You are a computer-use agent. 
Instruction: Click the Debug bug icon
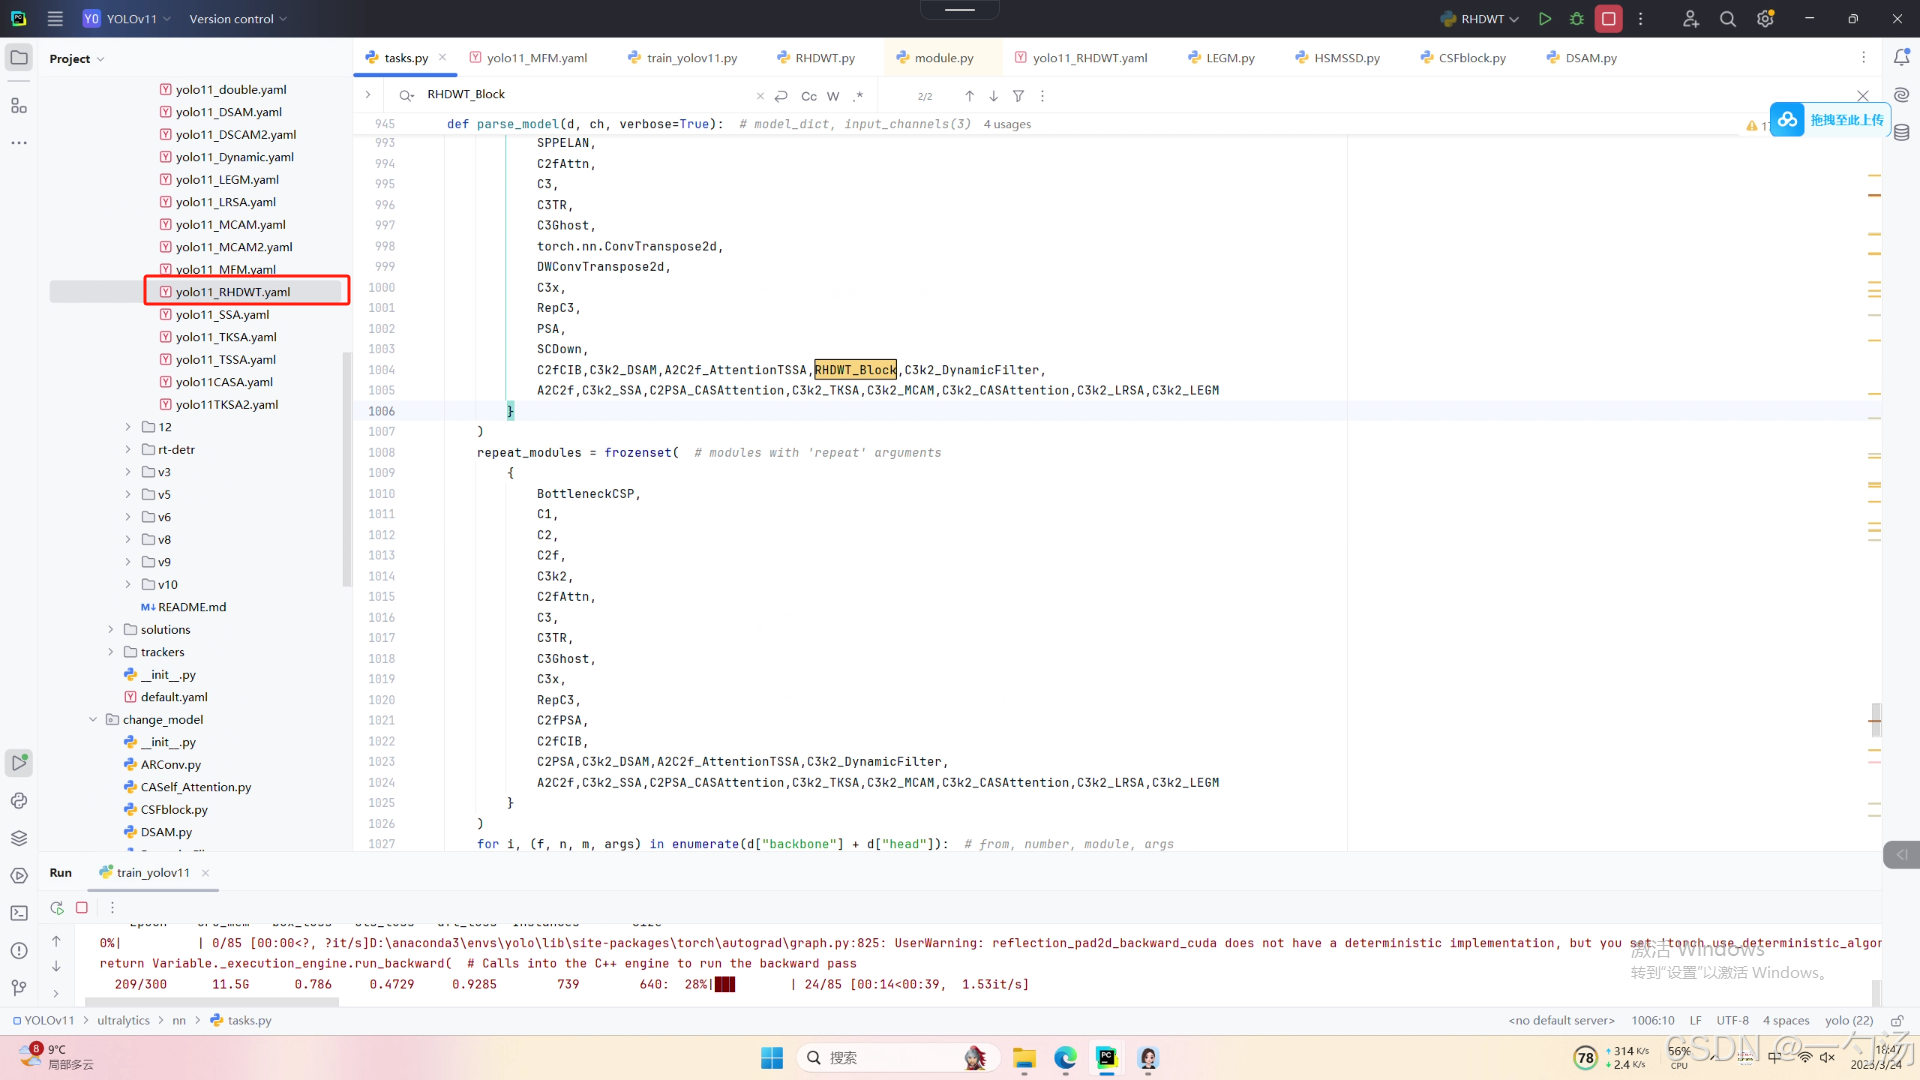pyautogui.click(x=1577, y=19)
